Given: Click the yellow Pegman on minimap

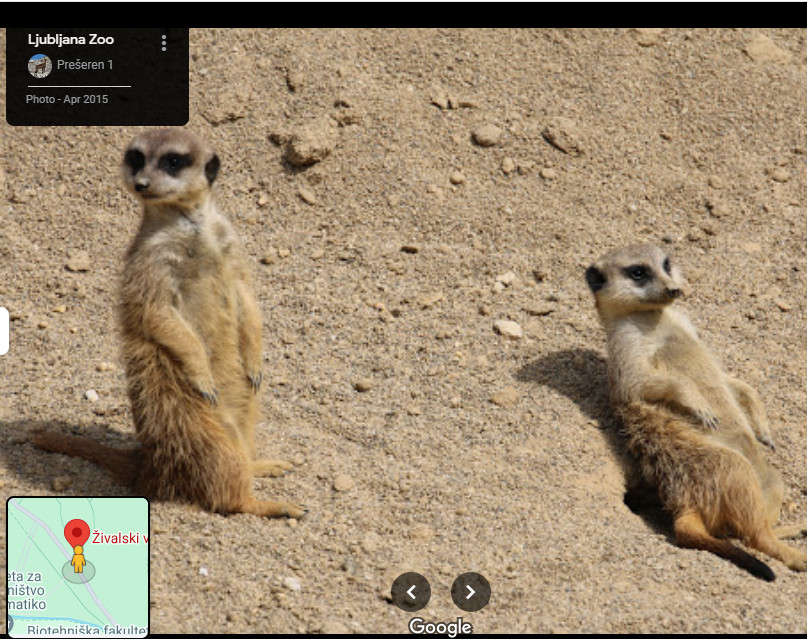Looking at the screenshot, I should coord(78,561).
